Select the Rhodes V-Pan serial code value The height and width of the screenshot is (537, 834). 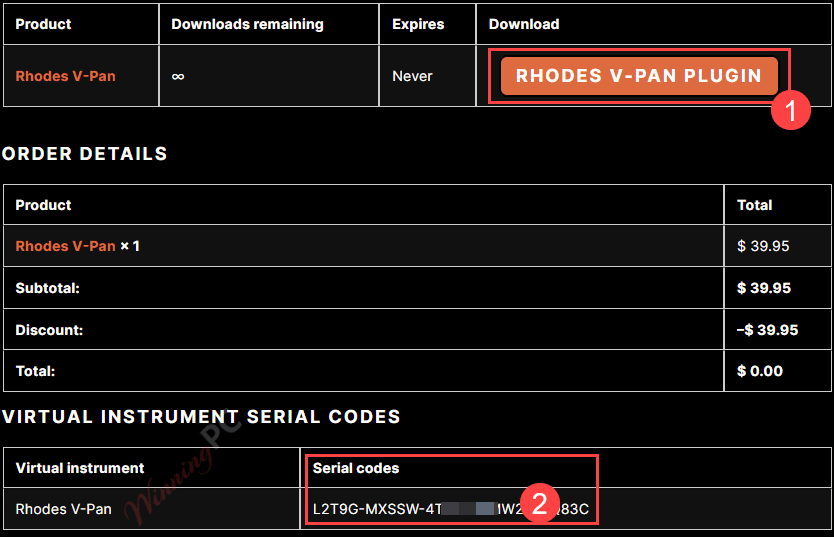451,509
